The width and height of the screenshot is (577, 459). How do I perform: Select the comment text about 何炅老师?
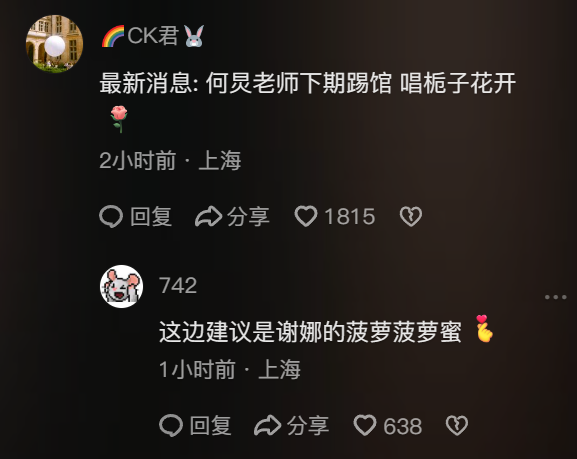pyautogui.click(x=308, y=100)
